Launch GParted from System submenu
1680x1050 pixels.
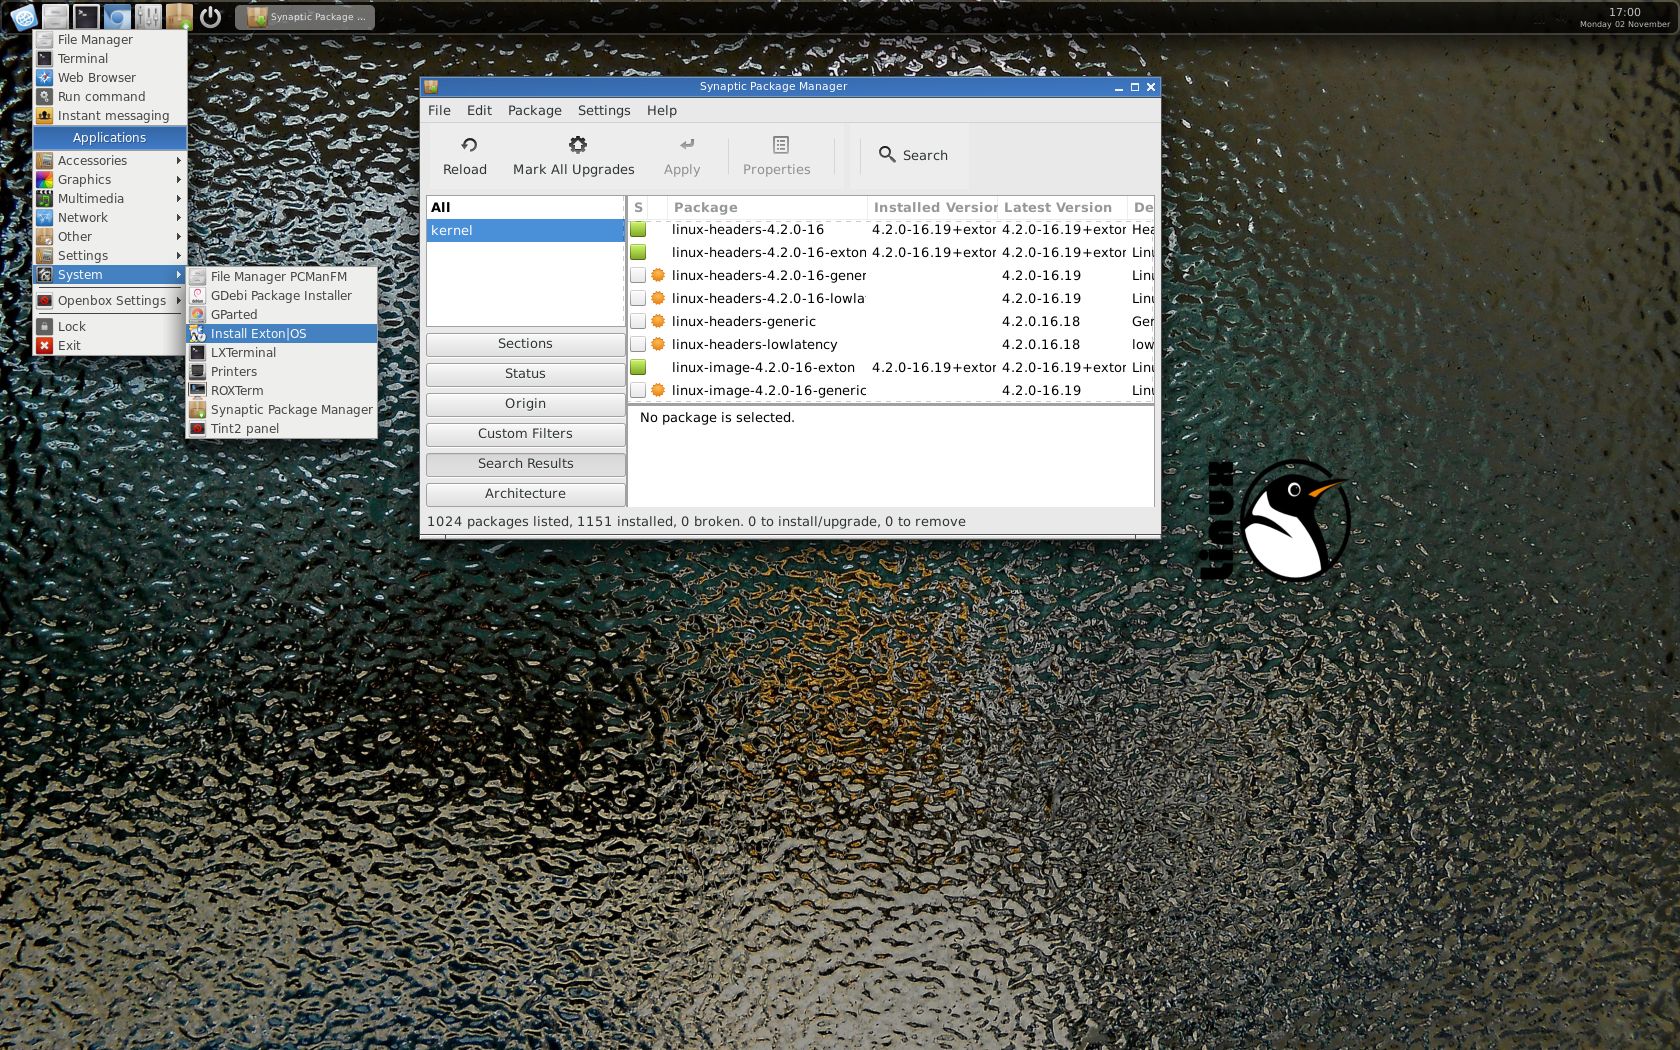pos(282,315)
